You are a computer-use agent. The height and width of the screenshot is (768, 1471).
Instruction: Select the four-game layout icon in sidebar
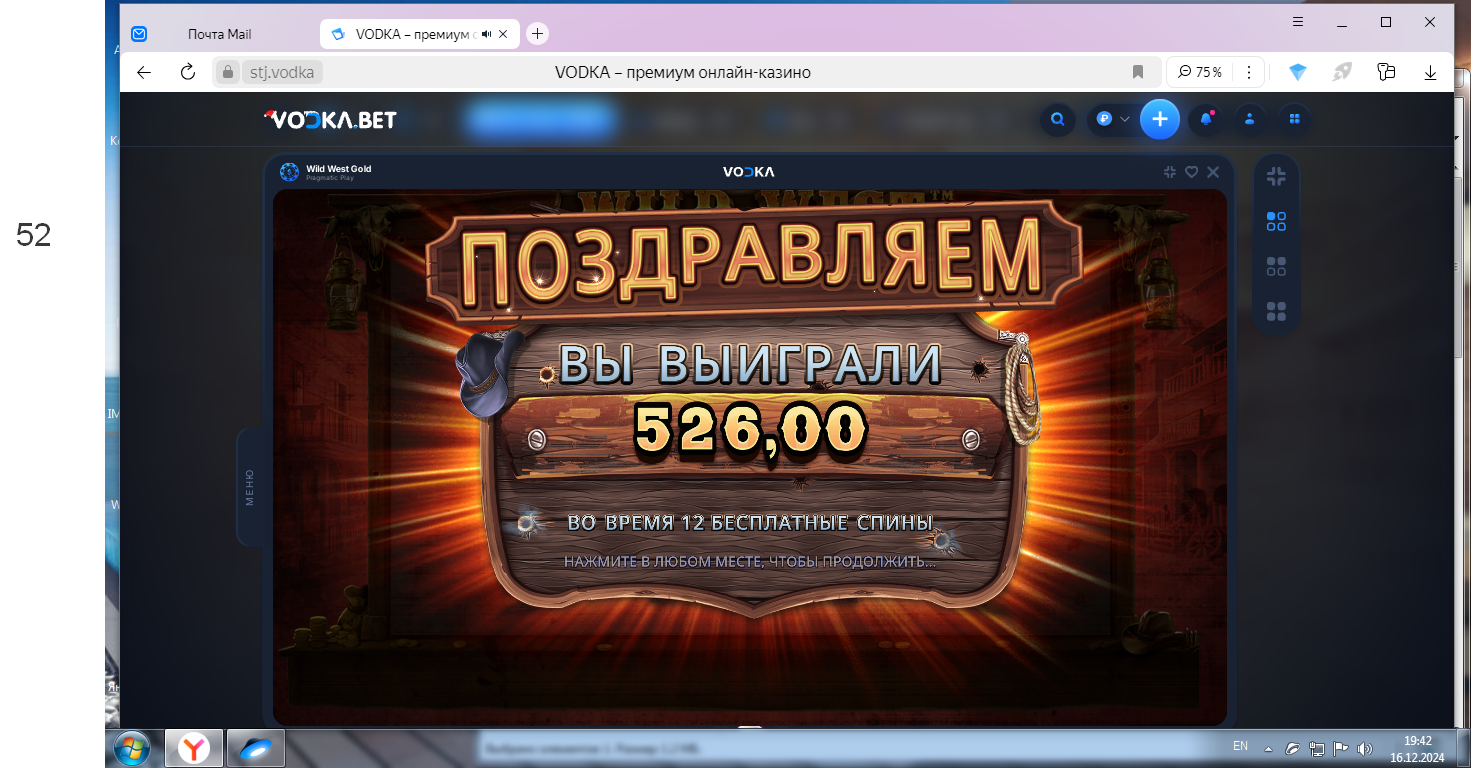pyautogui.click(x=1276, y=311)
